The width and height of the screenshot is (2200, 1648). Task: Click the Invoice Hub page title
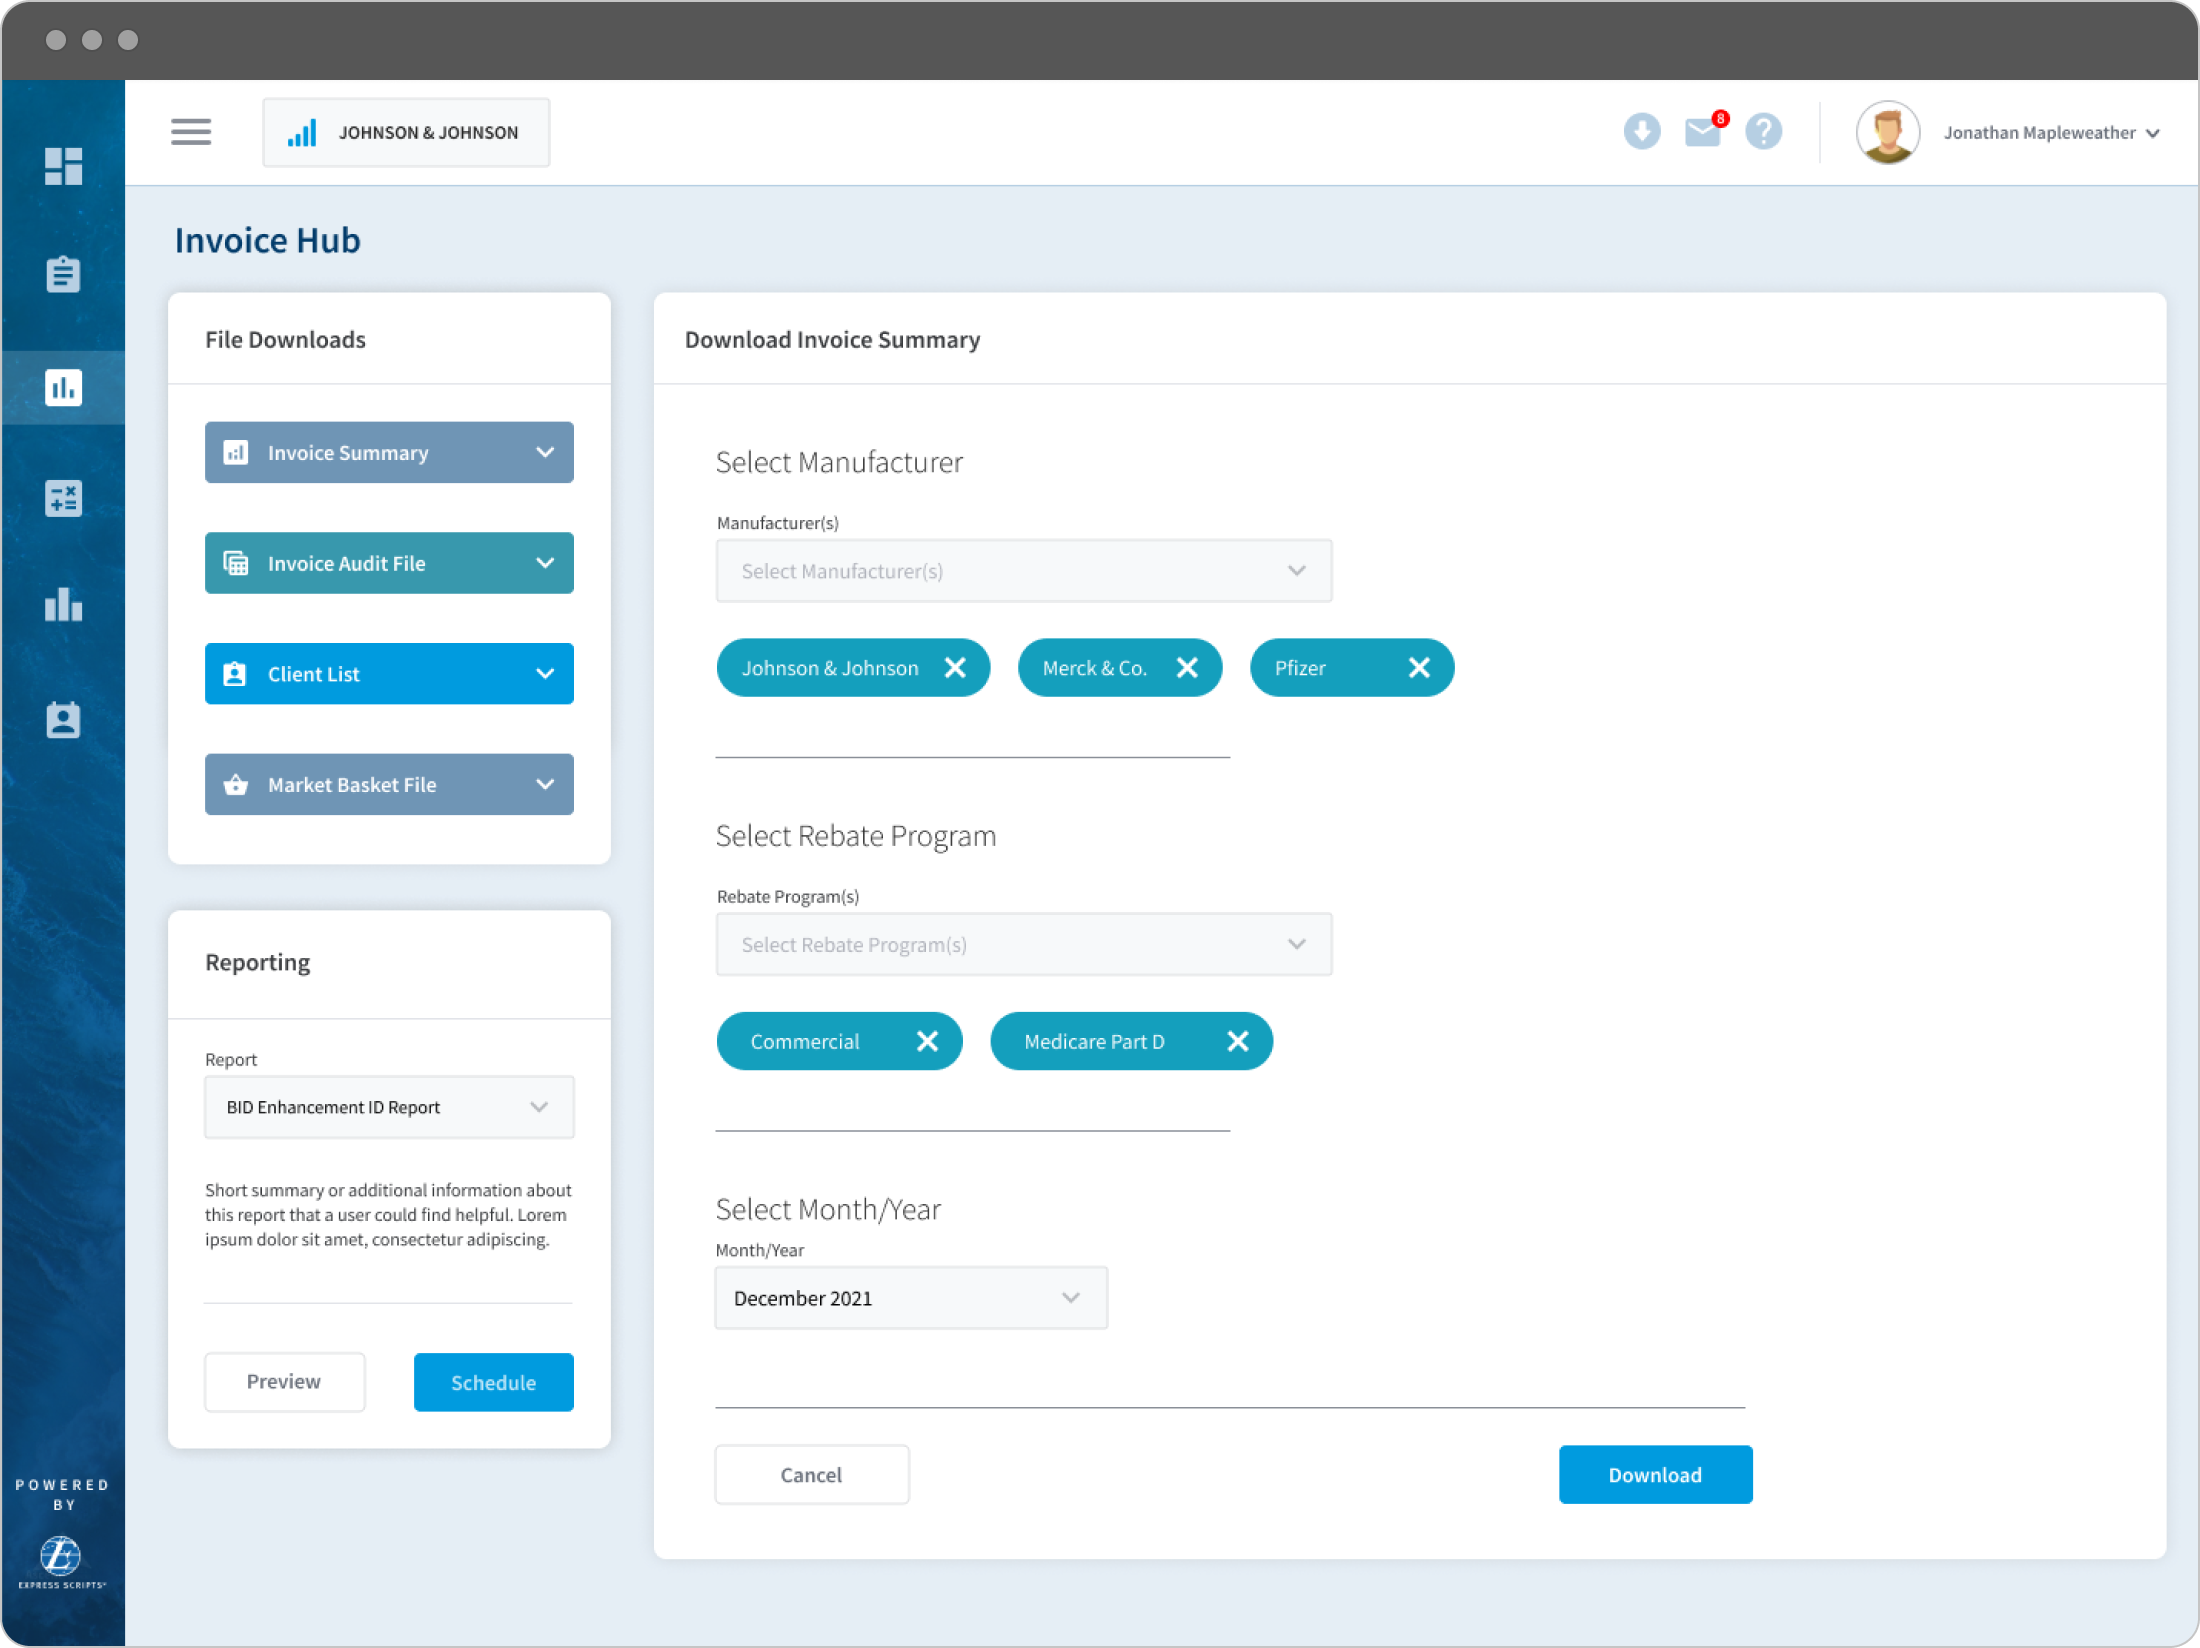click(267, 241)
